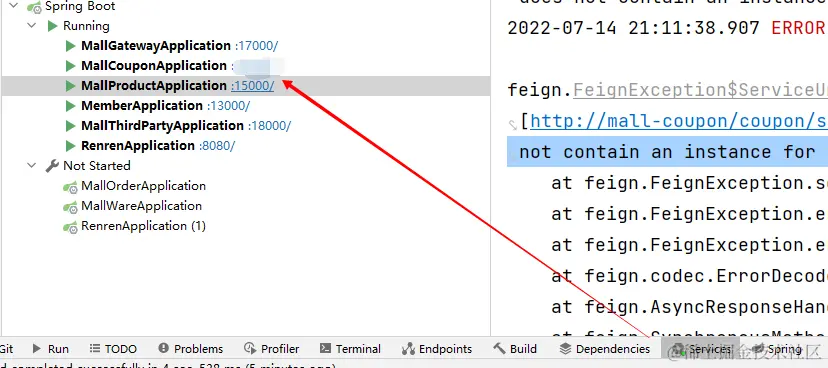This screenshot has height=368, width=828.
Task: Click the wrench icon beside Not Started
Action: (52, 166)
